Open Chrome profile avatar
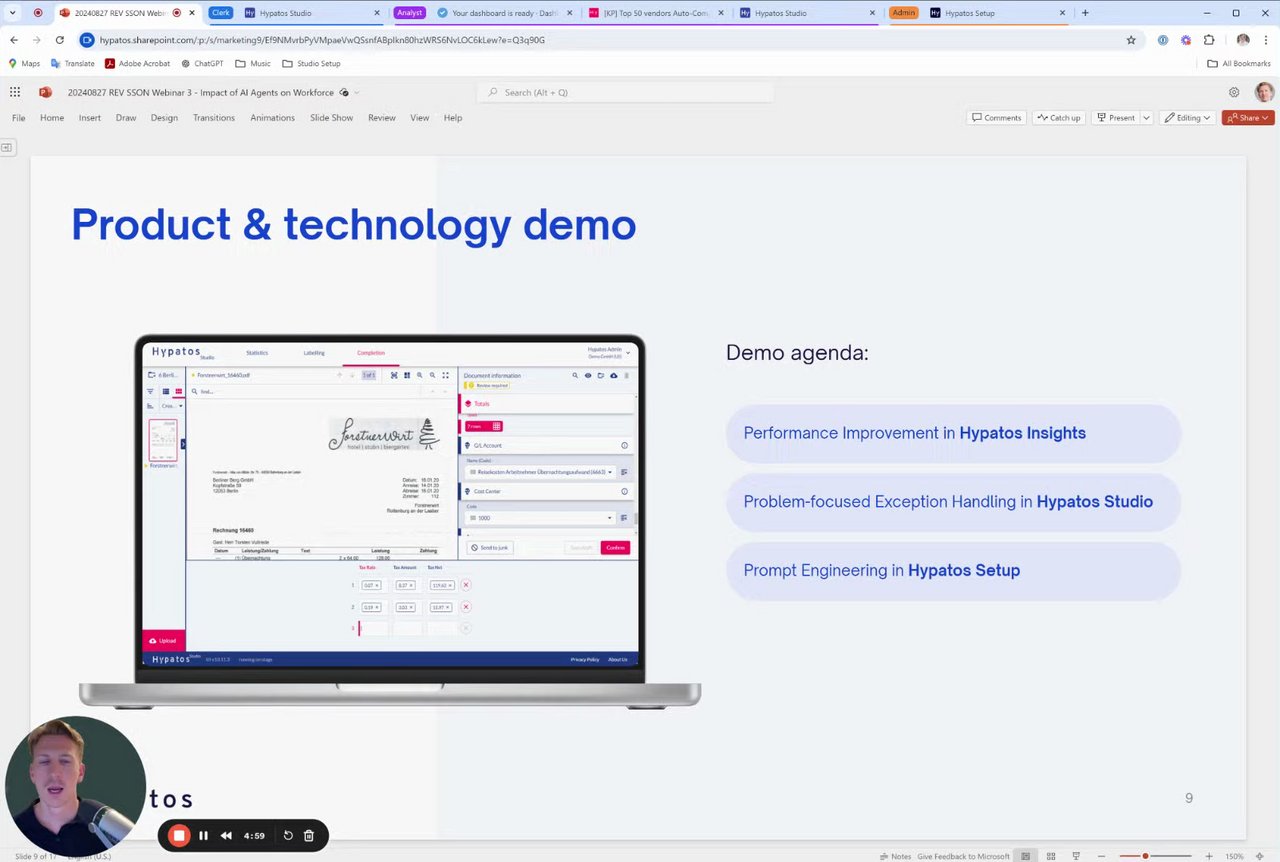Viewport: 1280px width, 862px height. coord(1243,40)
